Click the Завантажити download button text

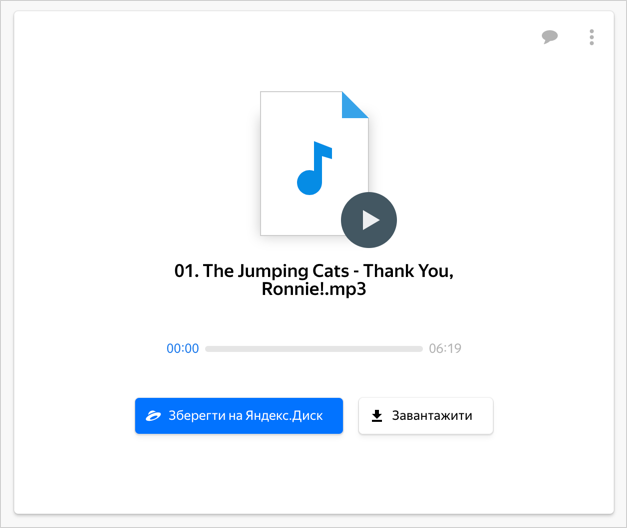pos(432,416)
